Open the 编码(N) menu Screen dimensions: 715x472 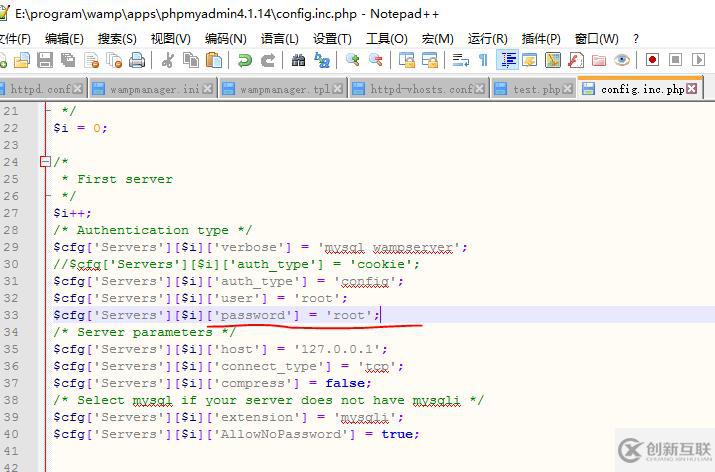[225, 39]
